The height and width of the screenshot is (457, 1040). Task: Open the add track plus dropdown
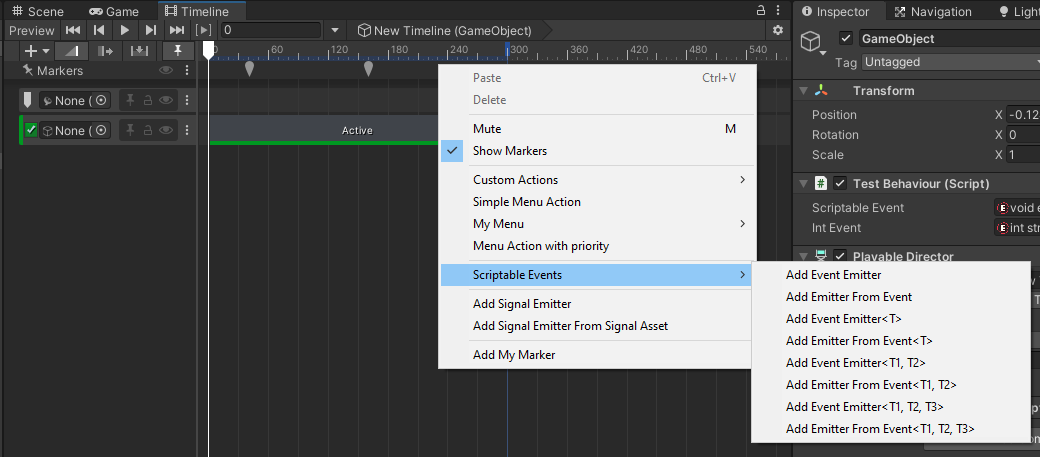point(36,51)
